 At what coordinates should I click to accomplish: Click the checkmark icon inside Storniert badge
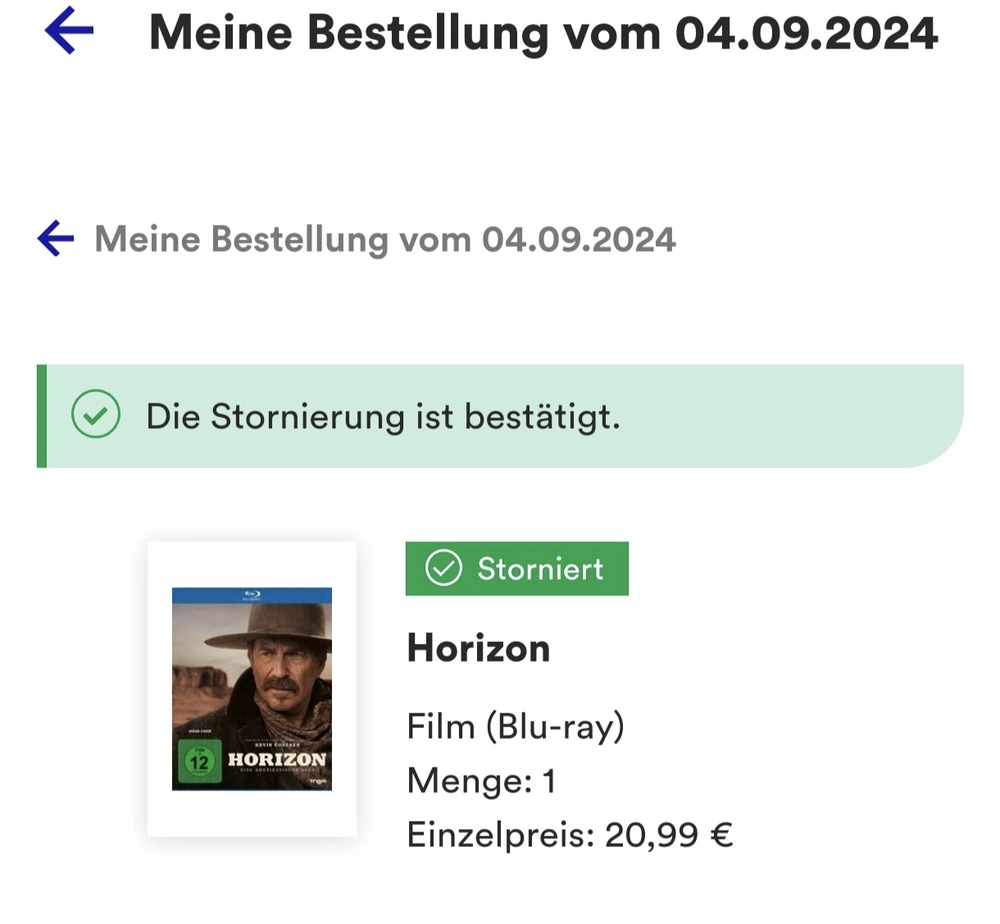pos(443,569)
